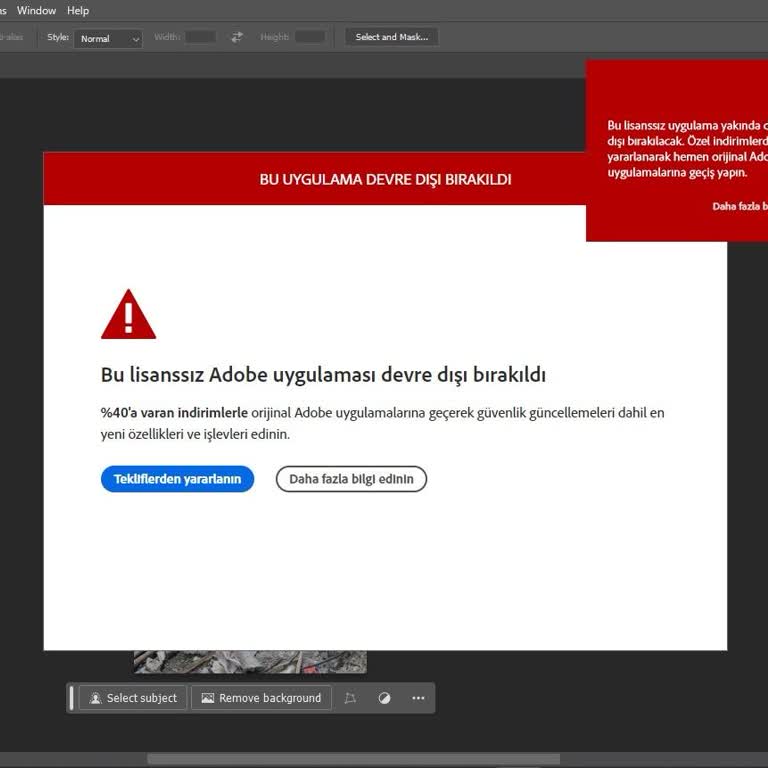
Task: Click the canvas image below the dialog
Action: tap(250, 662)
